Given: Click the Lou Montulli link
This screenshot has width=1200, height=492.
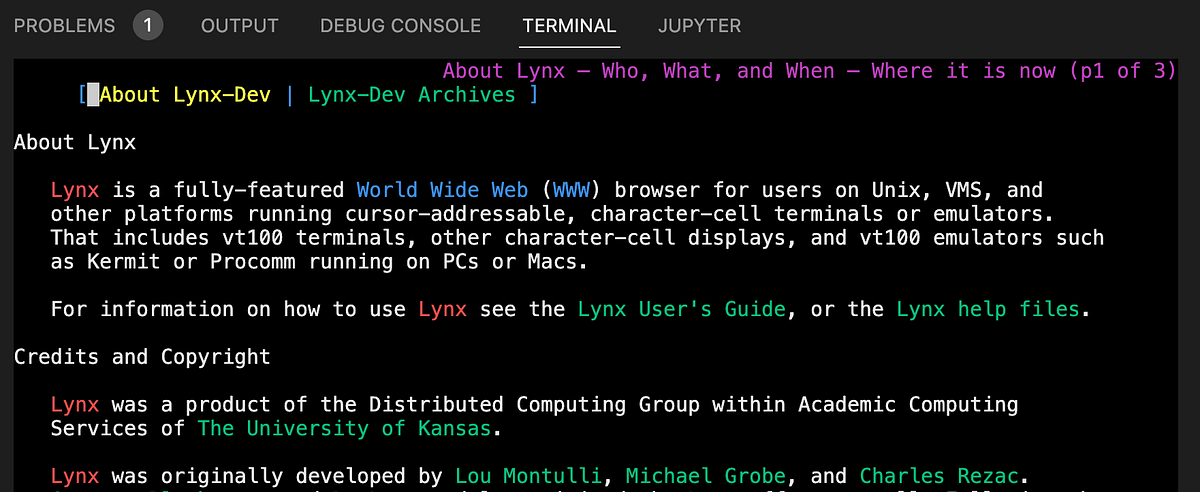Looking at the screenshot, I should point(528,476).
